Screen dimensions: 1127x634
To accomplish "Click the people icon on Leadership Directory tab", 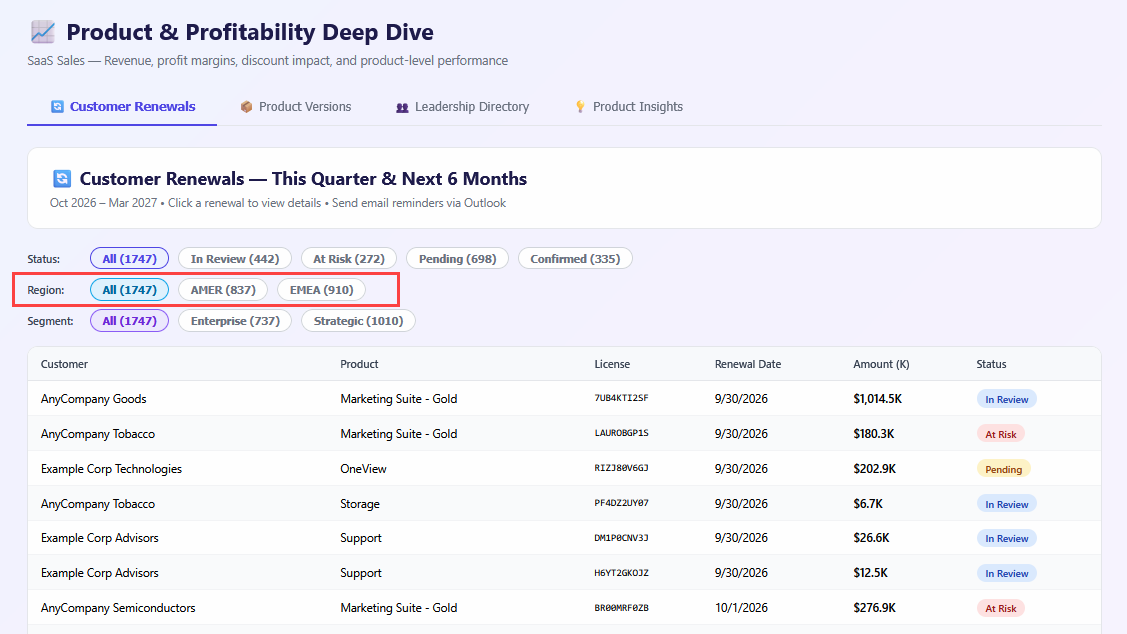I will [x=402, y=107].
